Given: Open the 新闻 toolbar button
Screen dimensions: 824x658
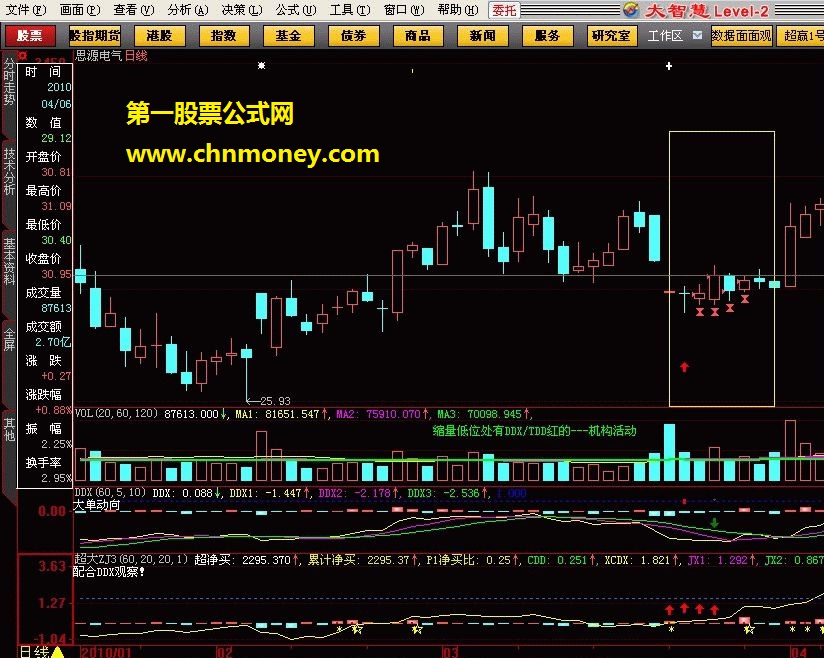Looking at the screenshot, I should coord(482,36).
